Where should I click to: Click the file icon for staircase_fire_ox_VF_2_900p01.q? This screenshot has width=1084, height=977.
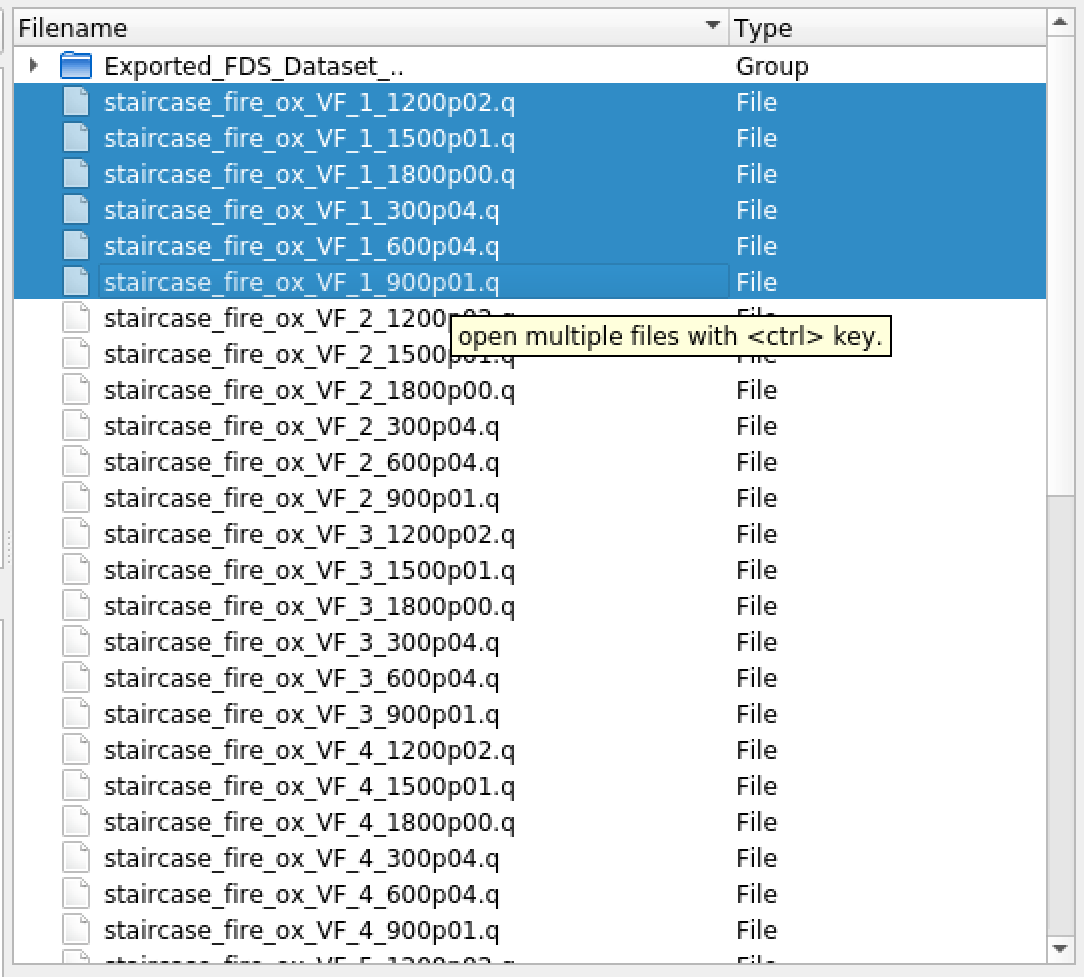coord(75,497)
